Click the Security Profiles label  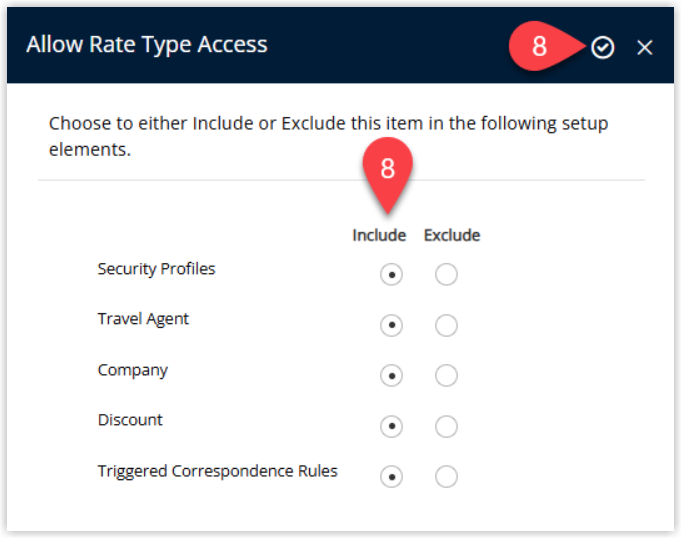[x=157, y=269]
